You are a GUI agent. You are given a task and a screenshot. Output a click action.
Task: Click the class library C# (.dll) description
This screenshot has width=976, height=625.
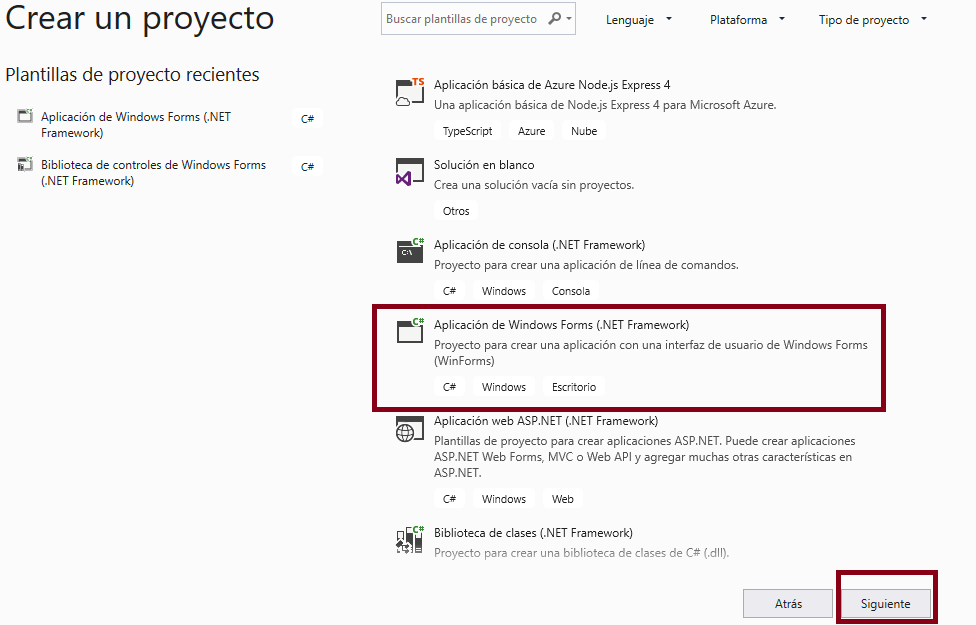581,553
